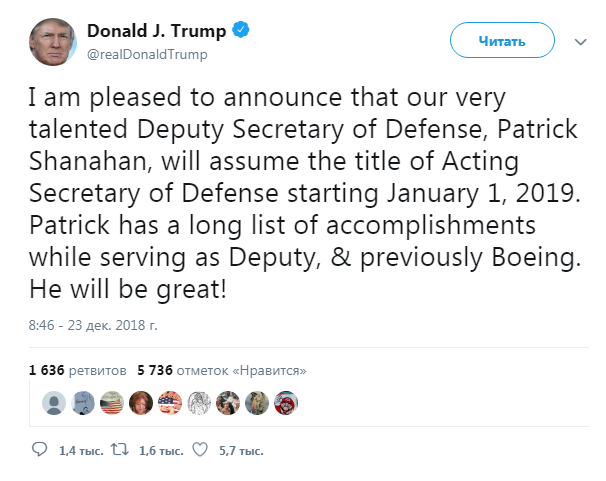Viewport: 606px width, 481px height.
Task: Click the 5,7 тыс. like count
Action: point(239,451)
